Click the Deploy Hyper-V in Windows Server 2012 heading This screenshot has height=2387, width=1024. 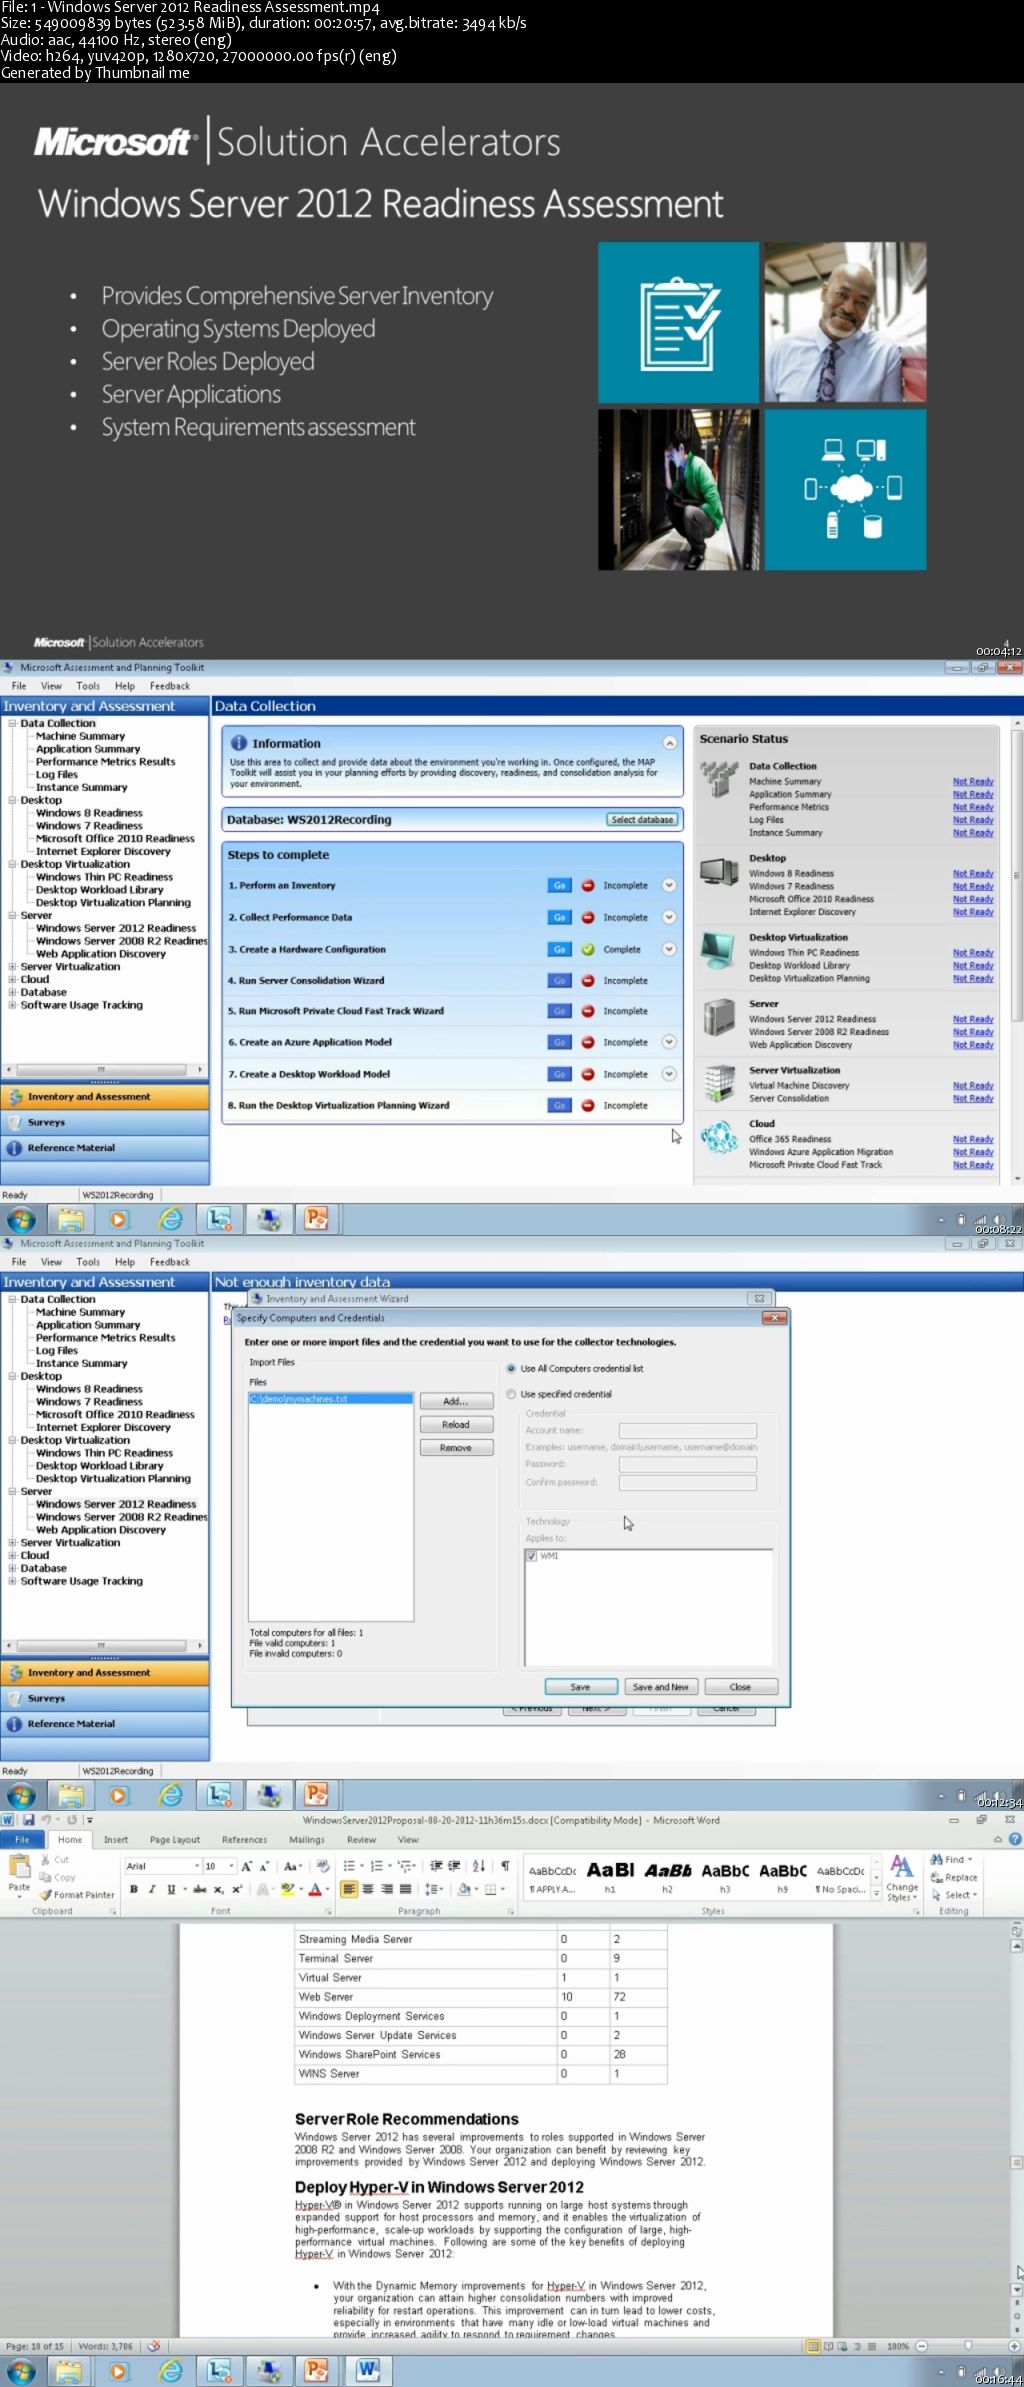coord(439,2187)
